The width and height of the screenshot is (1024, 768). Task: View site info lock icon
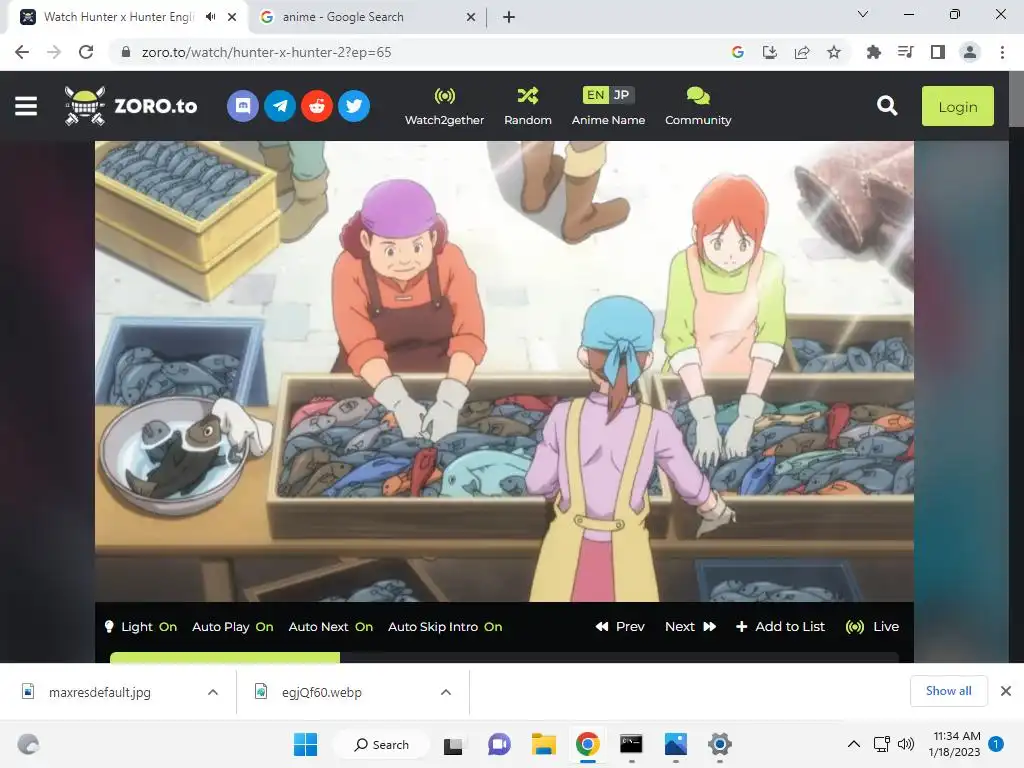[126, 52]
